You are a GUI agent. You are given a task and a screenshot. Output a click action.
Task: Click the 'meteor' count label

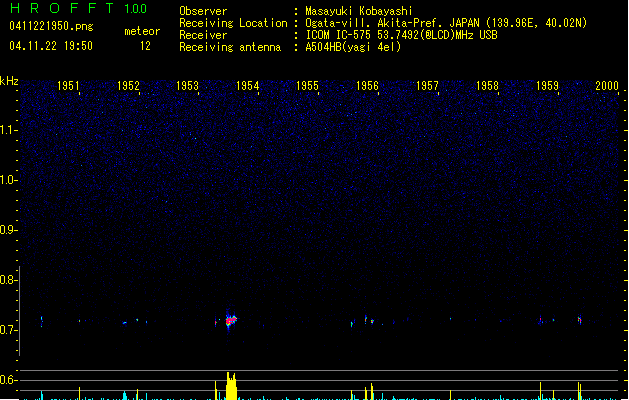pos(142,31)
